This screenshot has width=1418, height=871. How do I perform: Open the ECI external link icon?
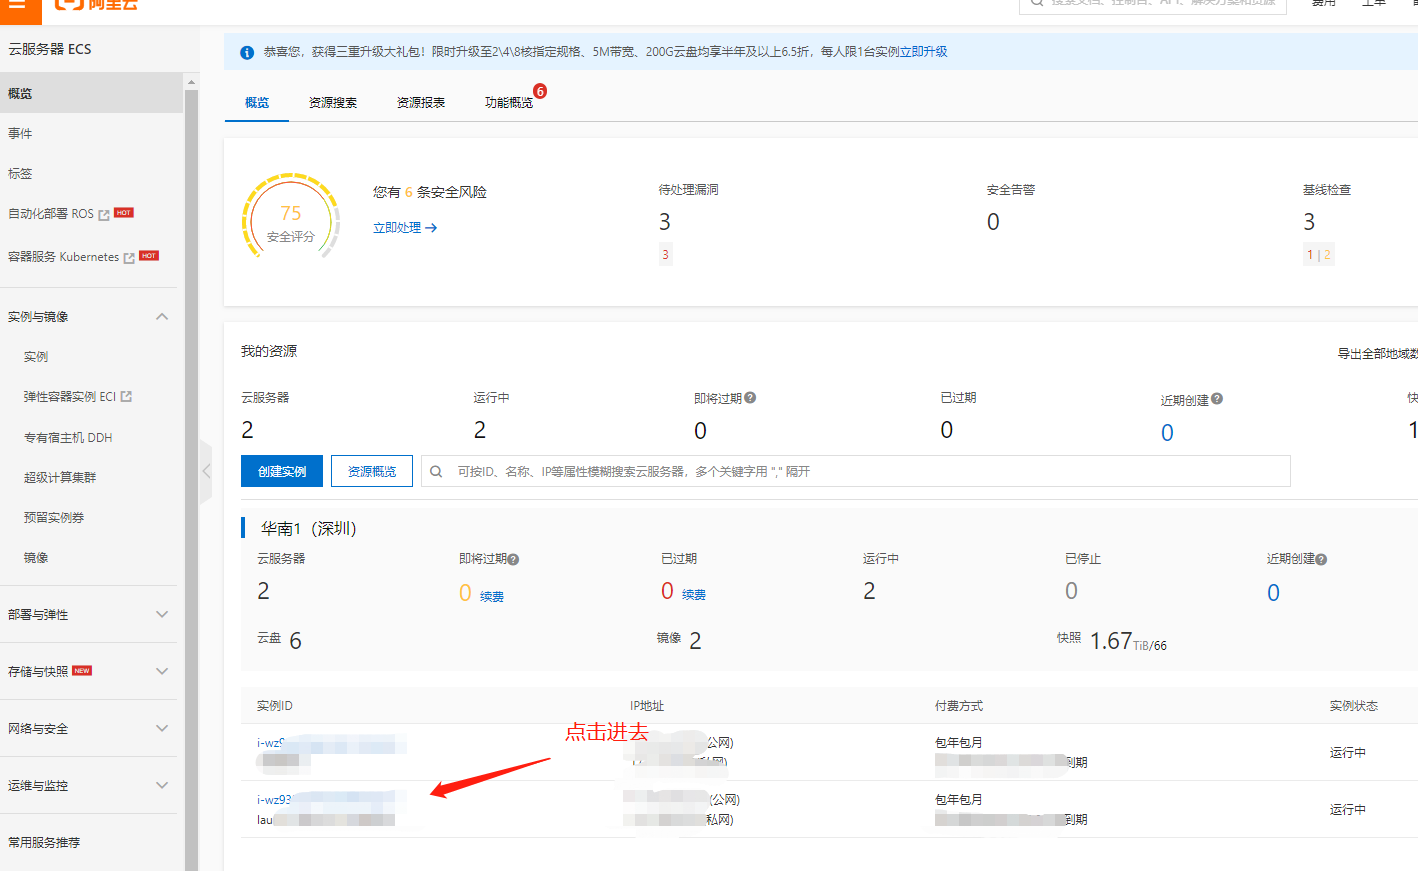127,397
